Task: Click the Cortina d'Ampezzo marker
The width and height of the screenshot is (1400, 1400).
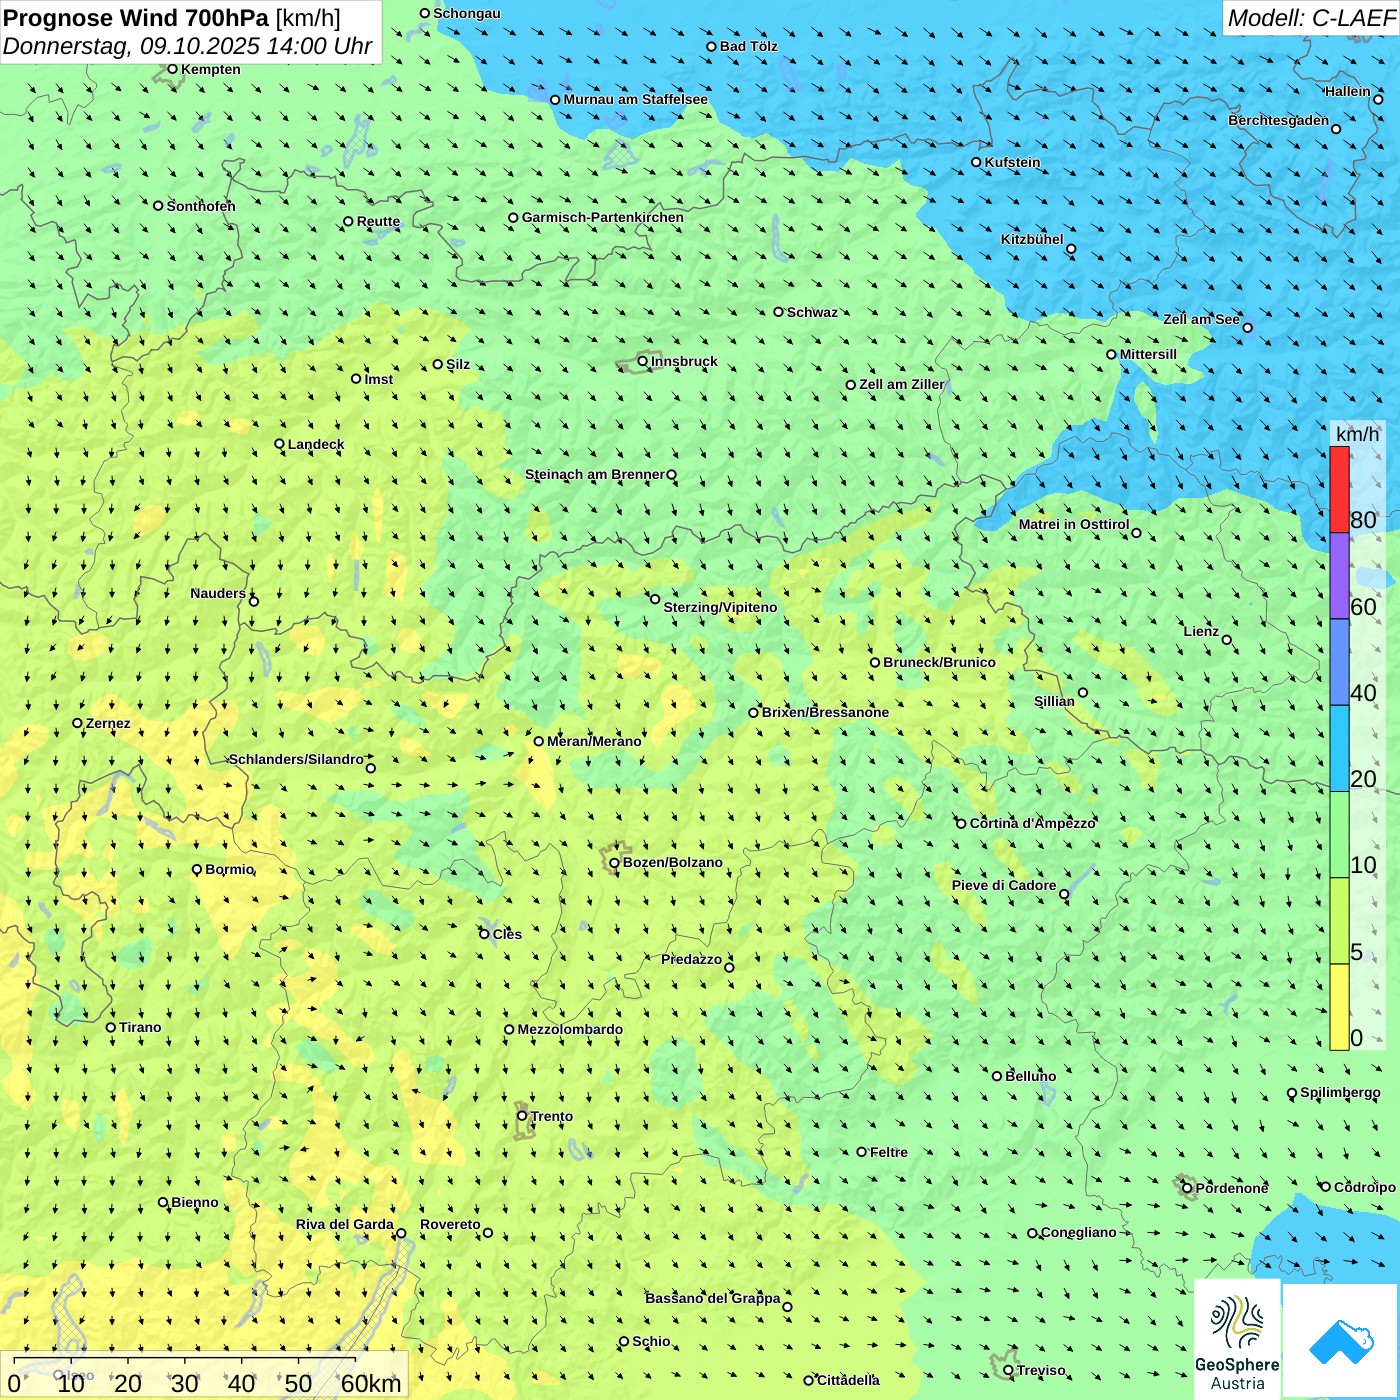Action: tap(961, 824)
